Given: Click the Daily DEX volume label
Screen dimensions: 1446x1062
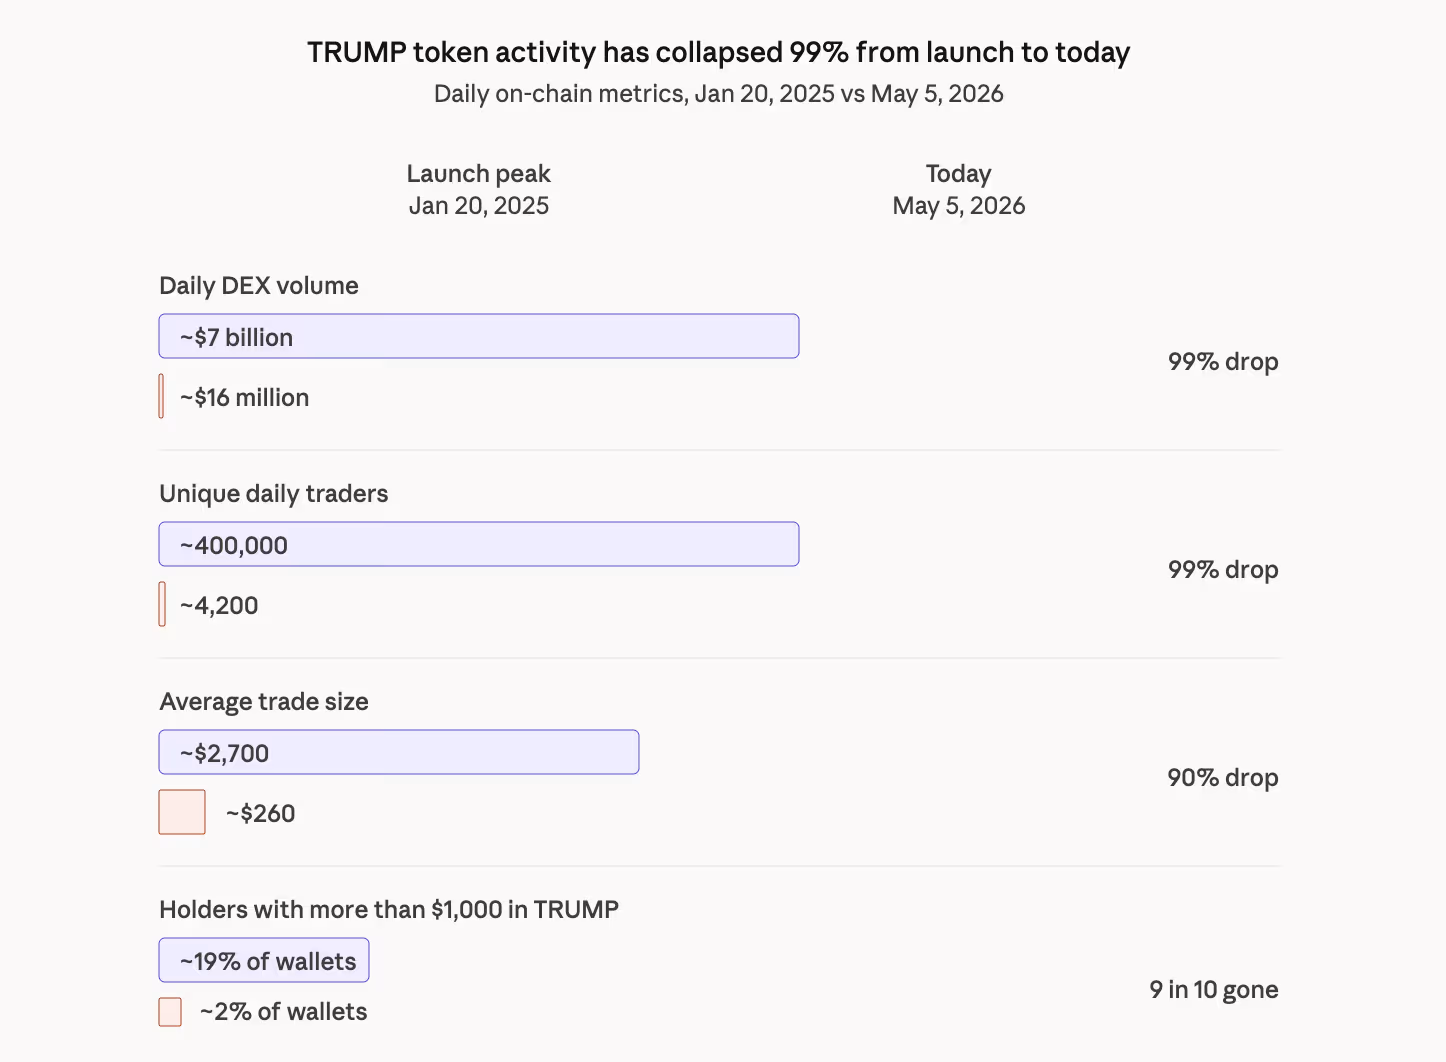Looking at the screenshot, I should point(259,286).
